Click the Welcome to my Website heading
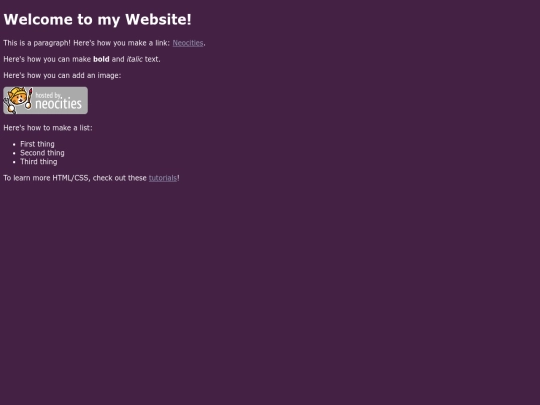 point(97,19)
